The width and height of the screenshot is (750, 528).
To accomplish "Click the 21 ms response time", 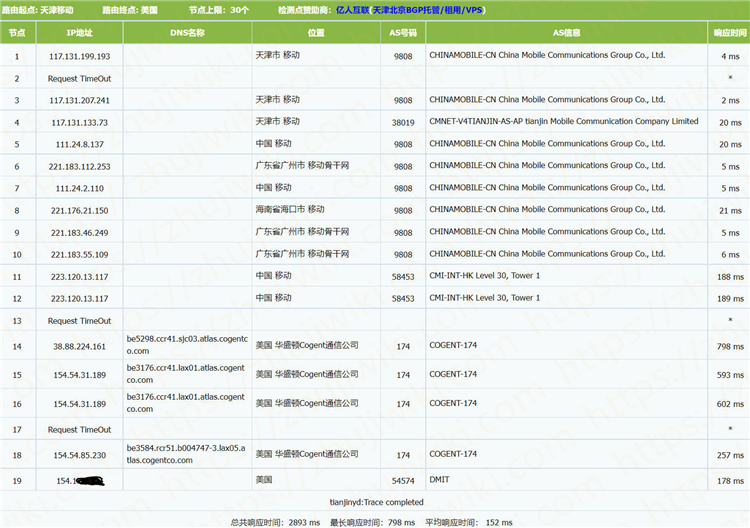I will point(730,210).
